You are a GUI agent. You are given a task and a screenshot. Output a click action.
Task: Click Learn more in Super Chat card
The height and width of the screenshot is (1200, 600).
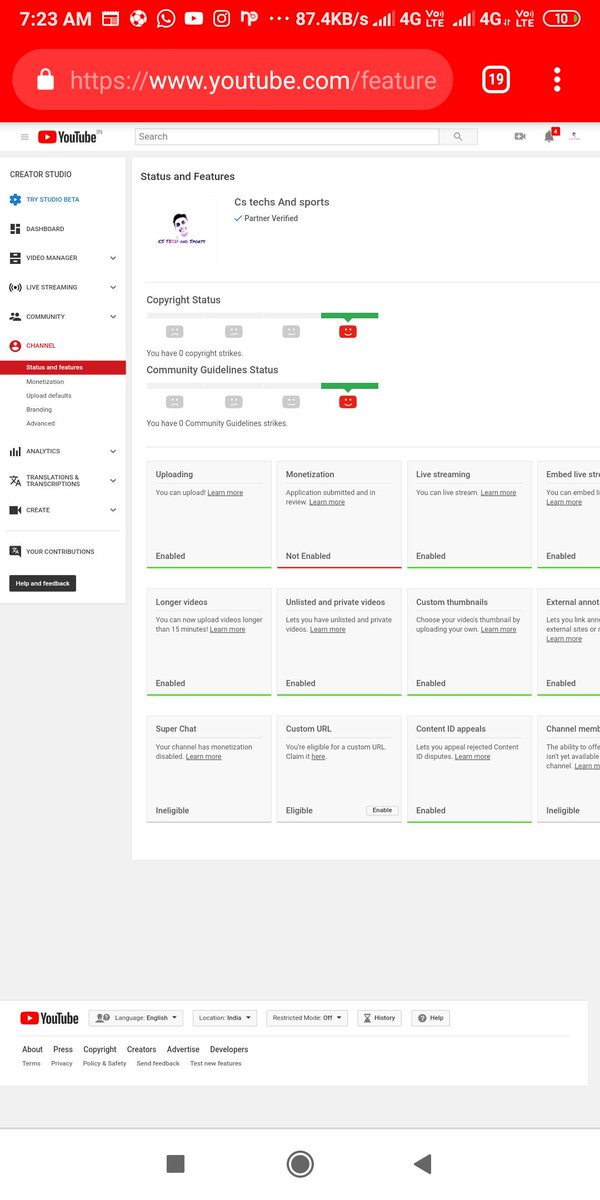(203, 757)
